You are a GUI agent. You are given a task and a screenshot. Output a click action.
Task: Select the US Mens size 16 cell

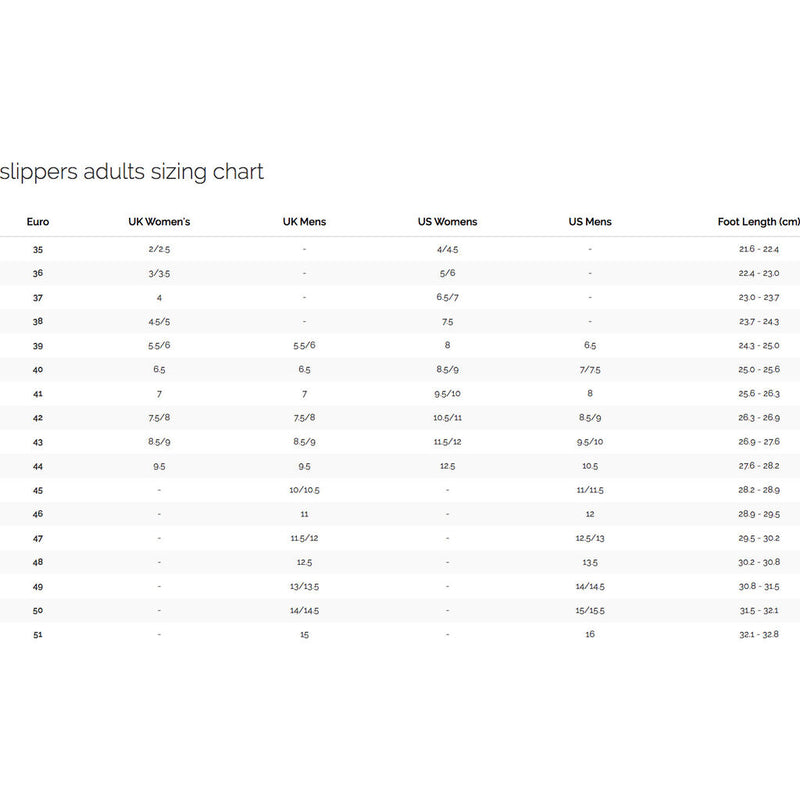tap(590, 634)
